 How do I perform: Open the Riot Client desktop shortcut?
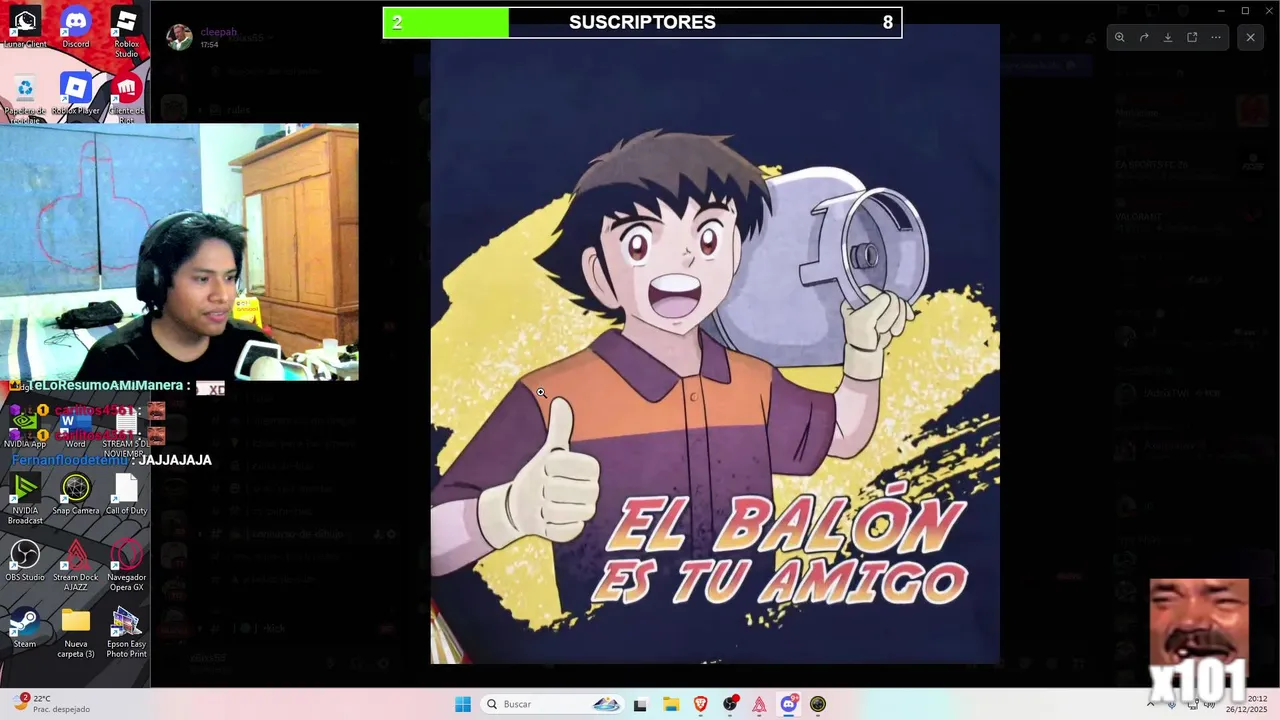coord(126,97)
